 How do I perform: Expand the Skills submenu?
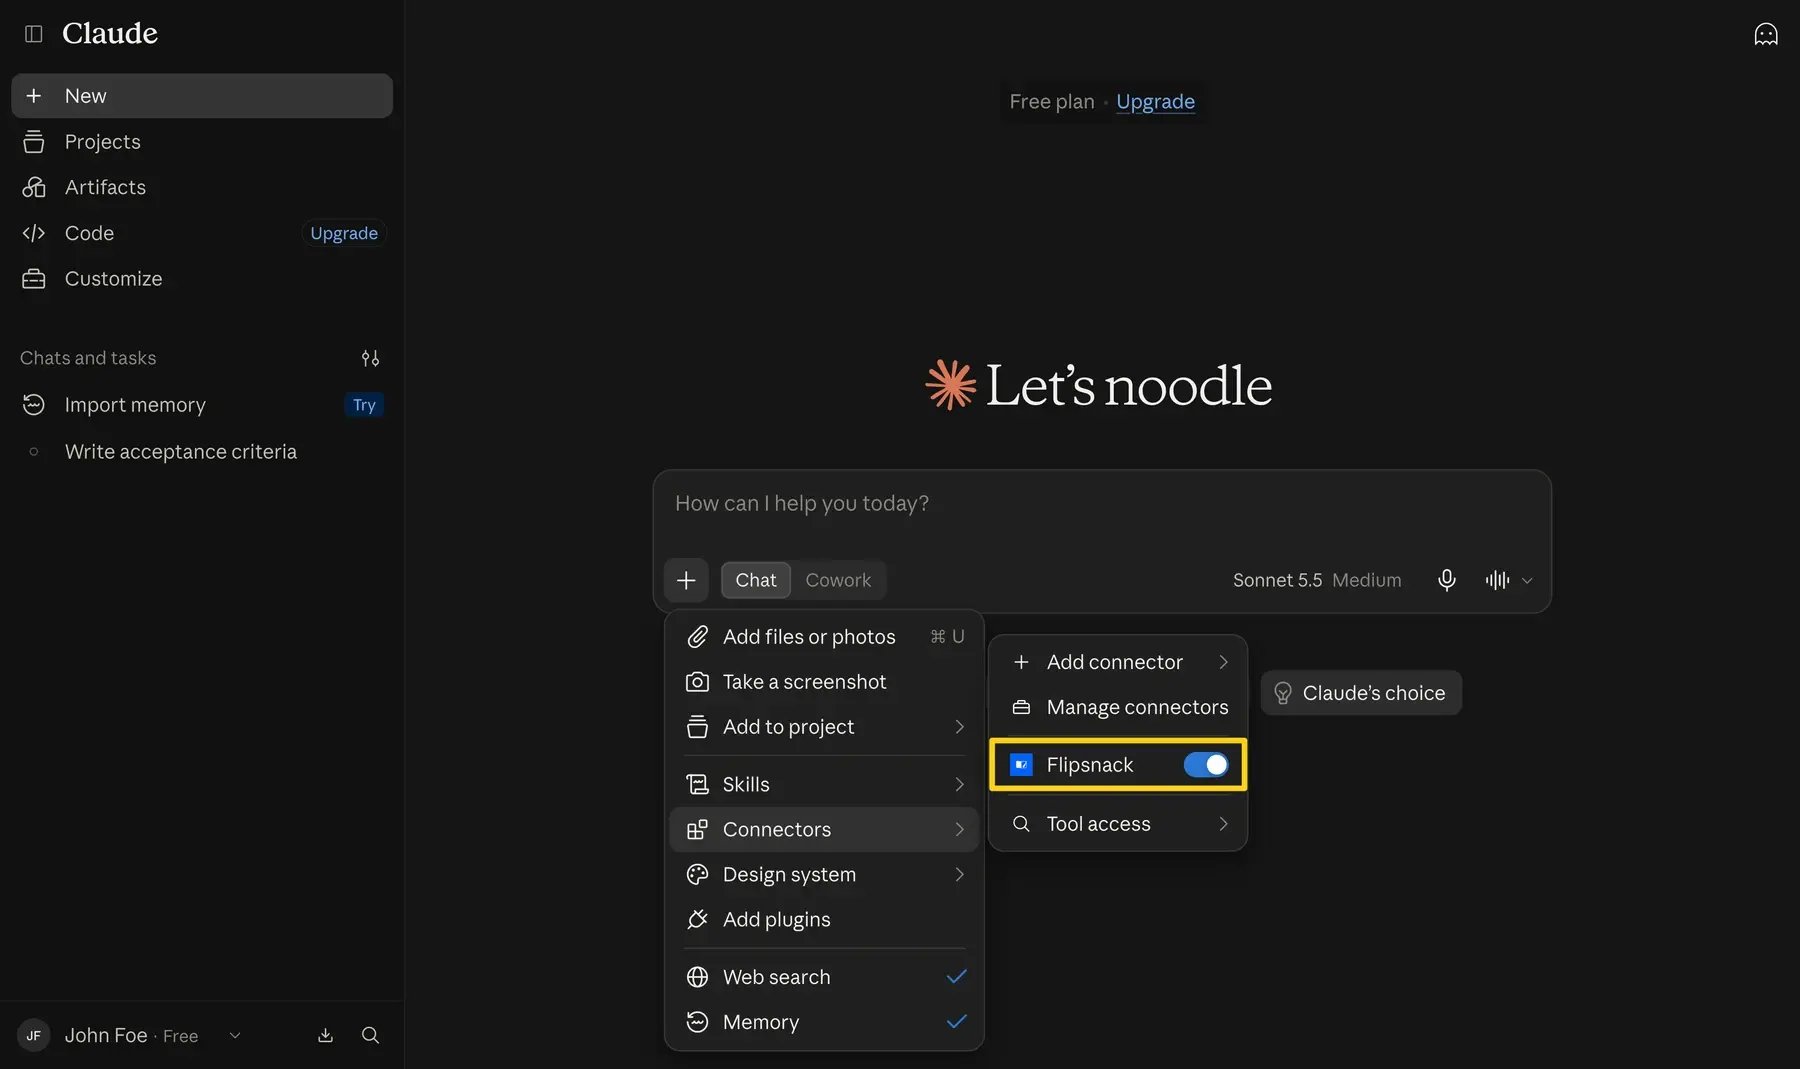pos(825,784)
